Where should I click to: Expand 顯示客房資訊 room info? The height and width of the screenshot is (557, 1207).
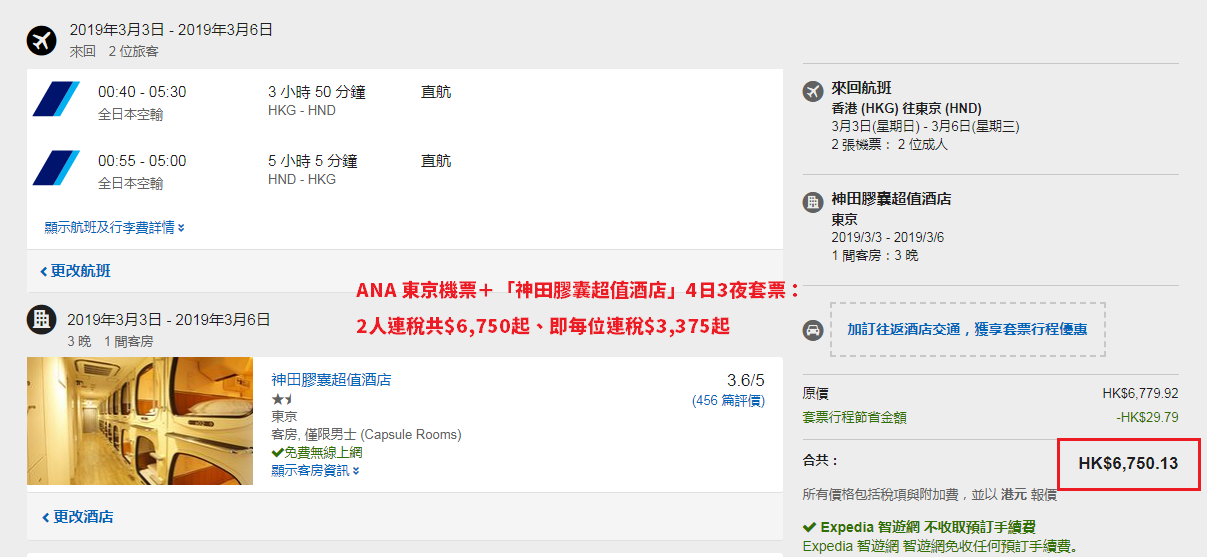pos(315,470)
